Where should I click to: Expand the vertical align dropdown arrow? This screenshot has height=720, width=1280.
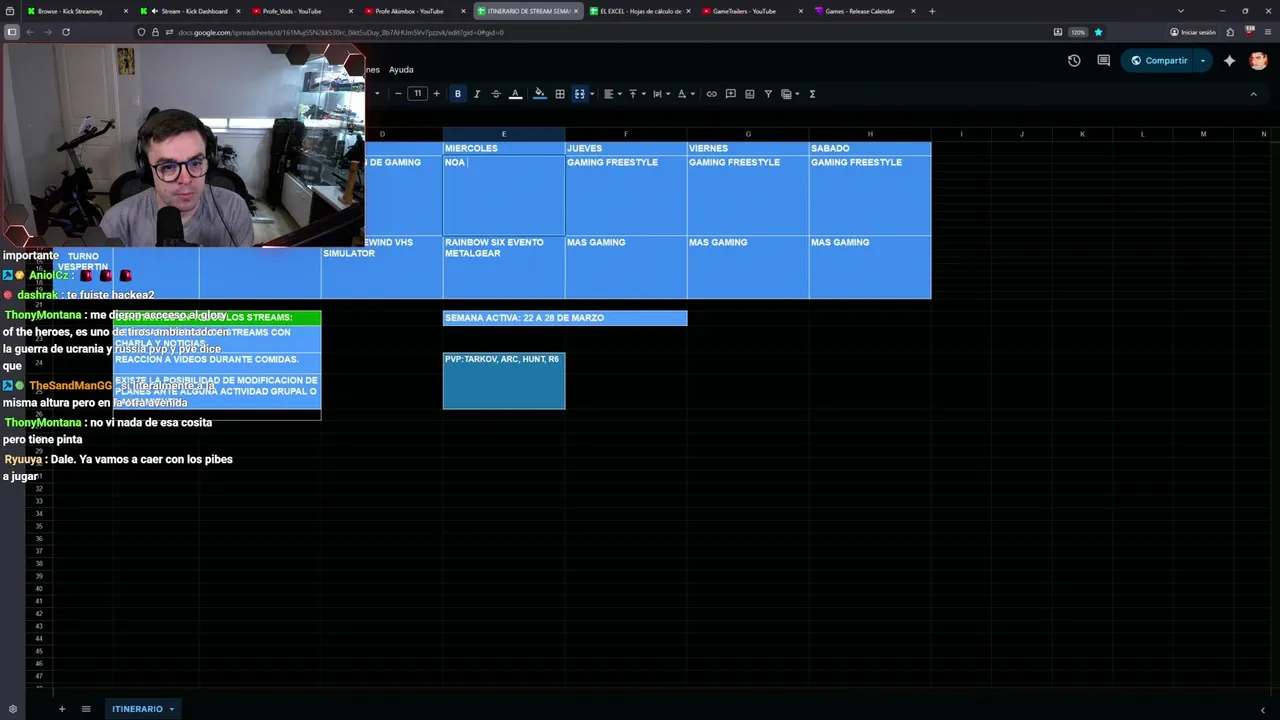(x=643, y=94)
